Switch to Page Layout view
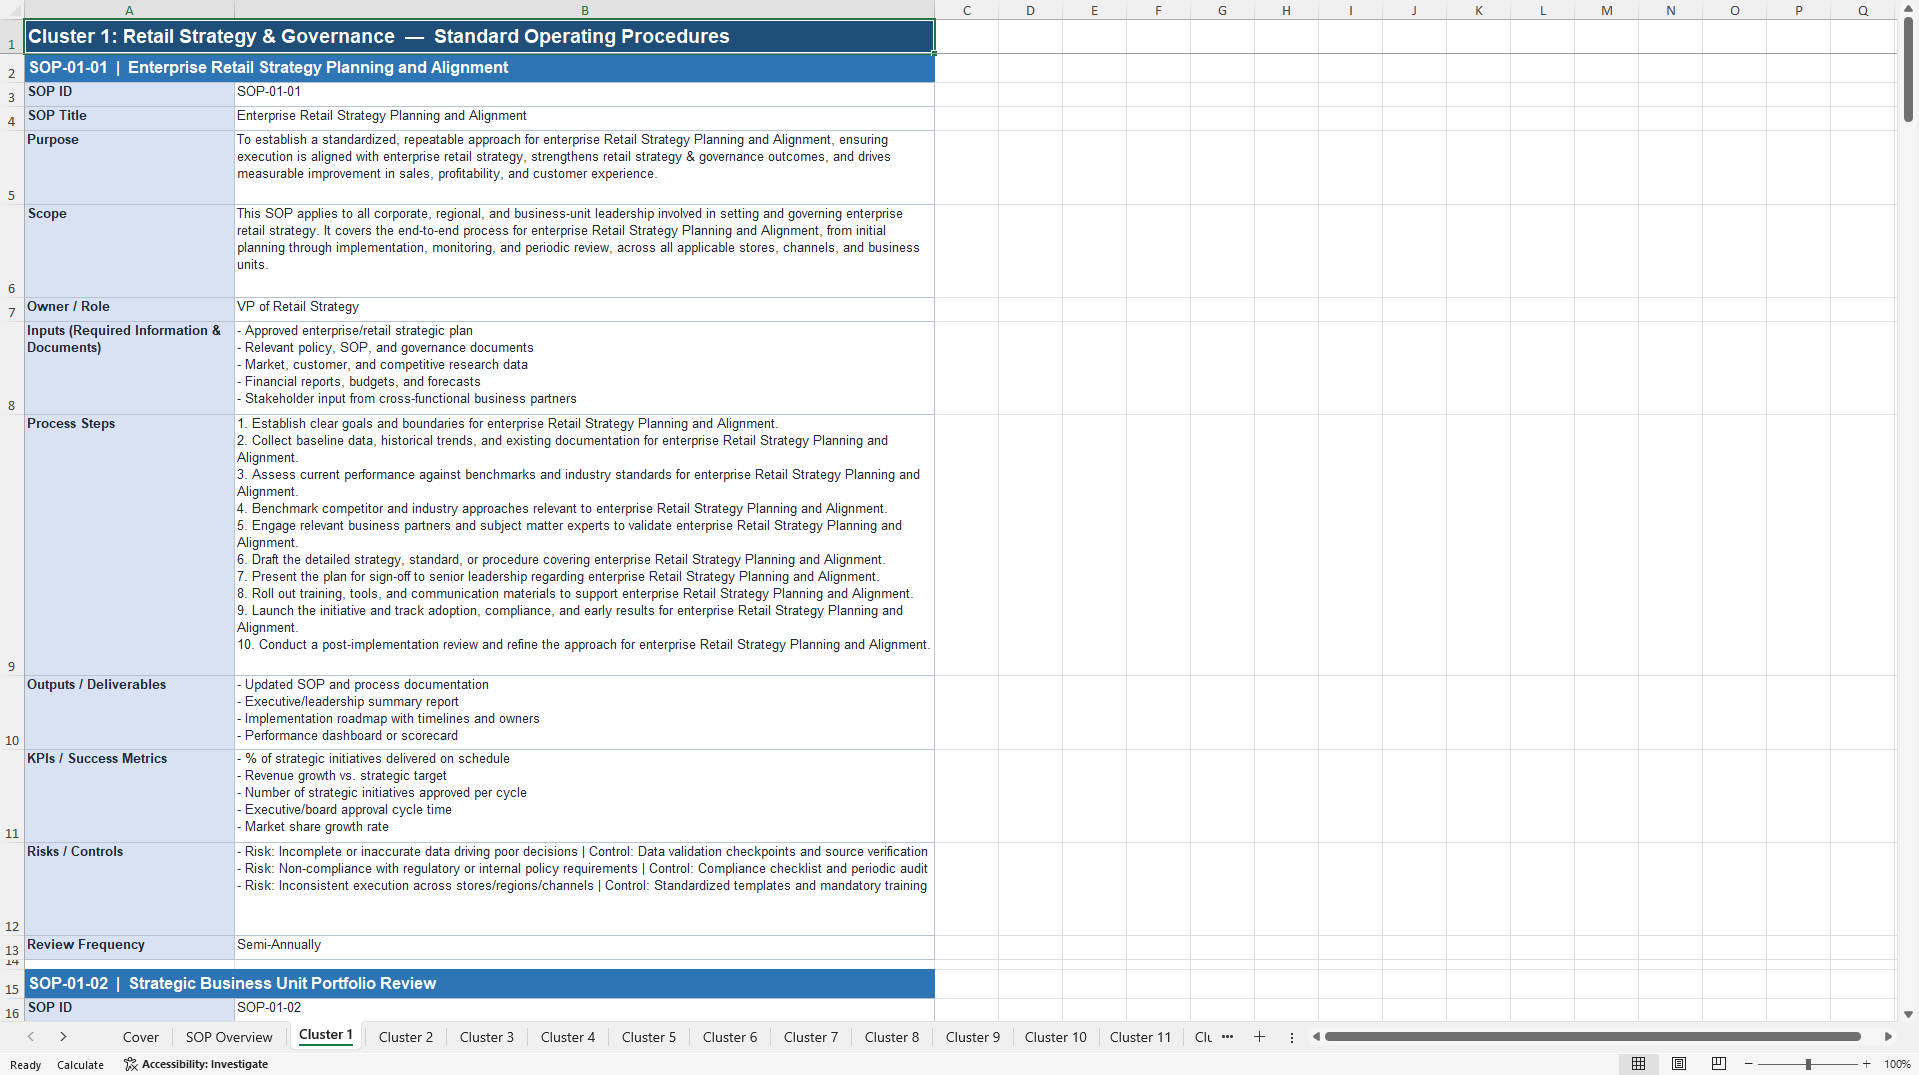 click(1679, 1064)
